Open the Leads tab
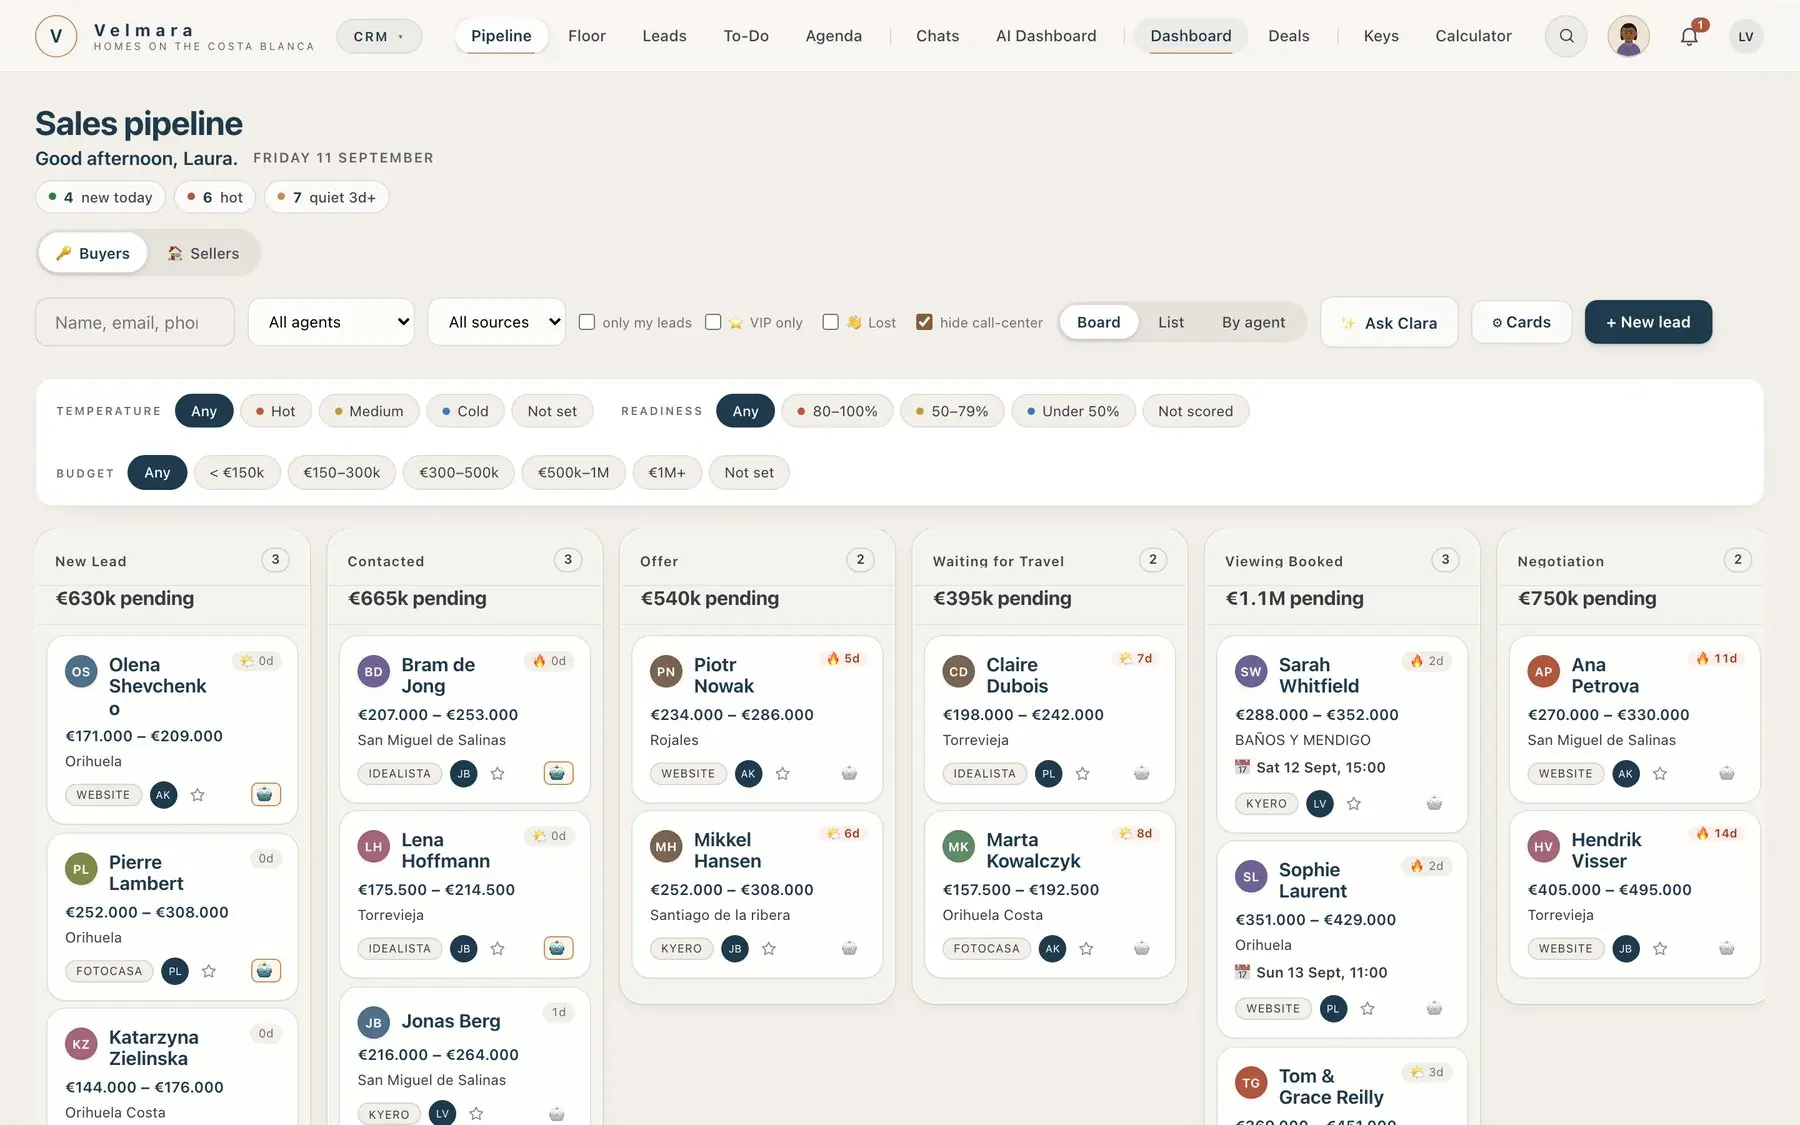Viewport: 1800px width, 1125px height. coord(664,36)
